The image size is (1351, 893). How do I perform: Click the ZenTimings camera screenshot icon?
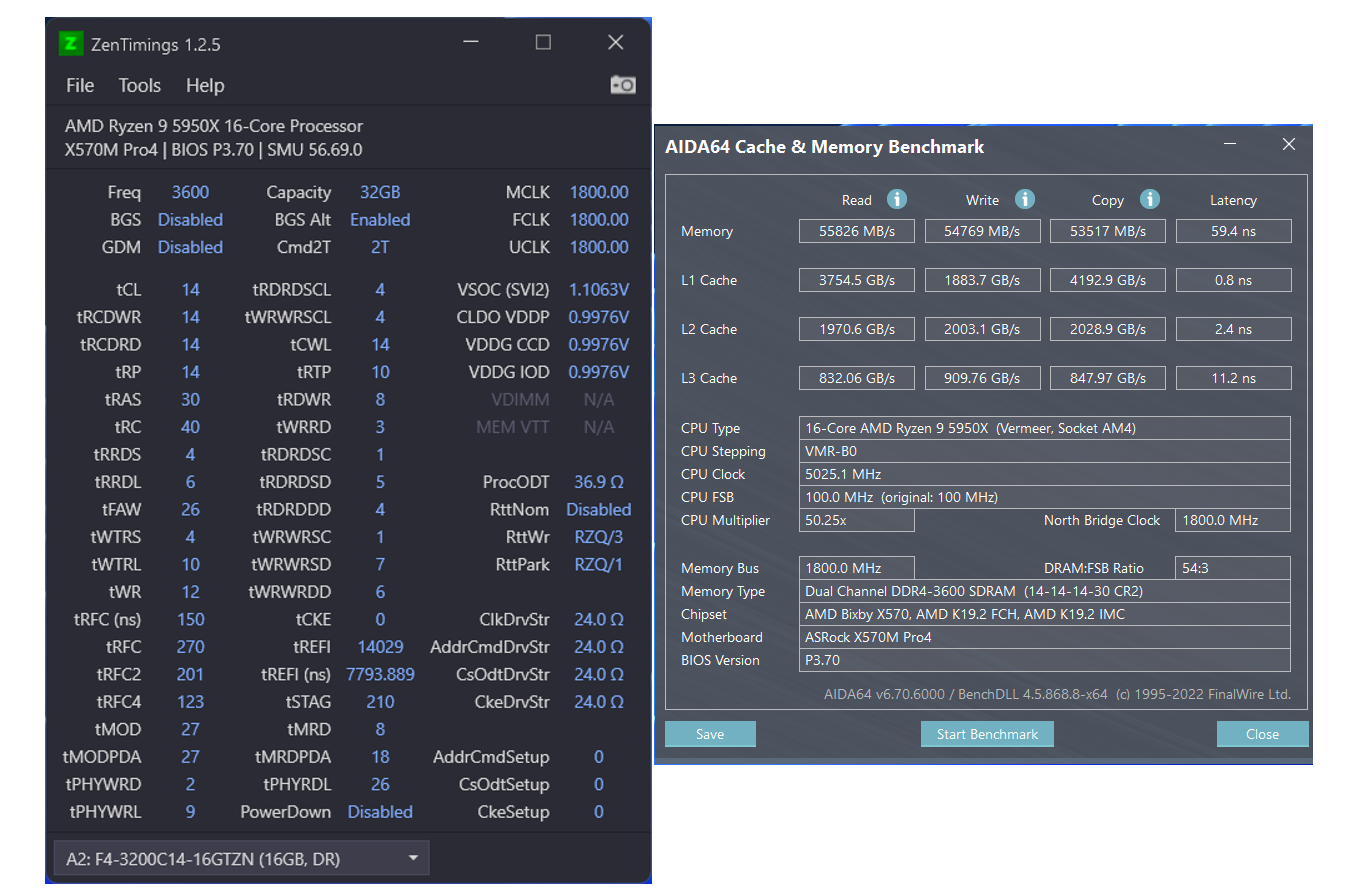pyautogui.click(x=623, y=85)
